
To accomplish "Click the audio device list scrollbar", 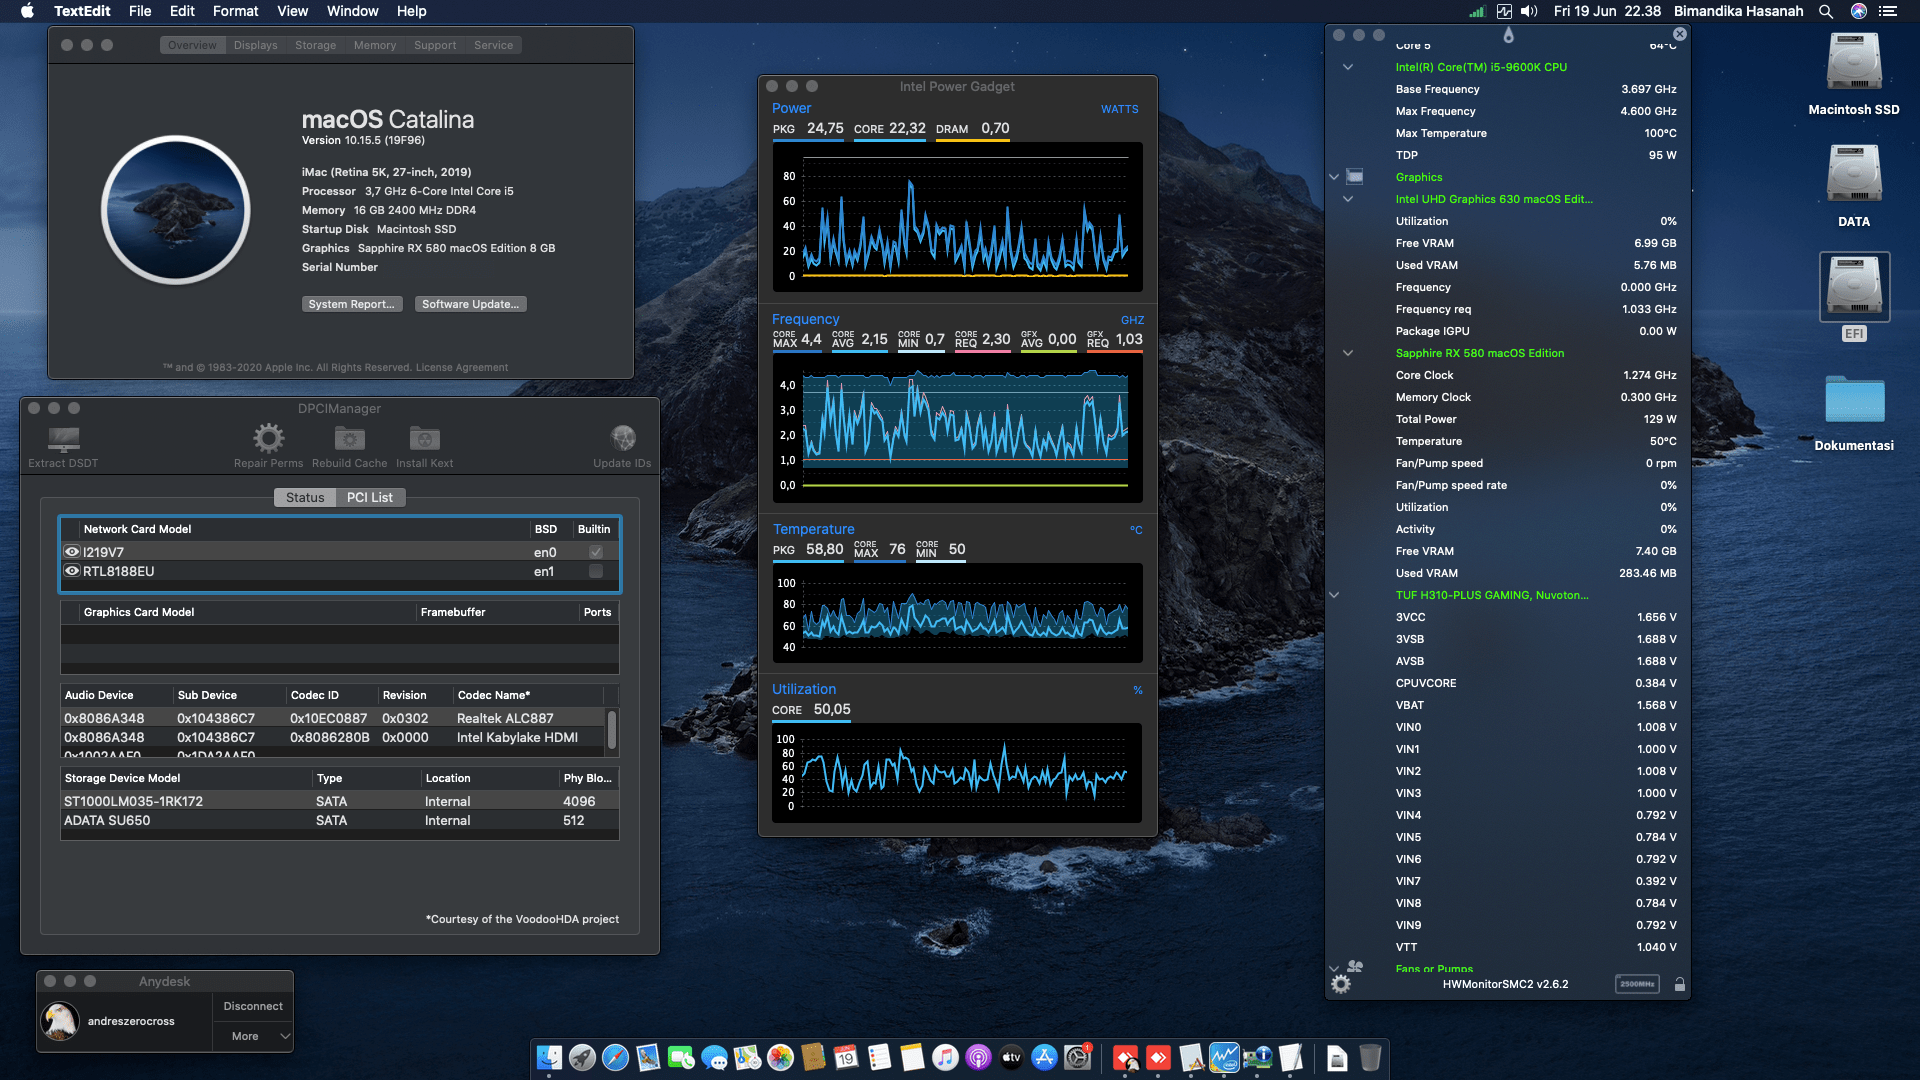I will pyautogui.click(x=612, y=727).
